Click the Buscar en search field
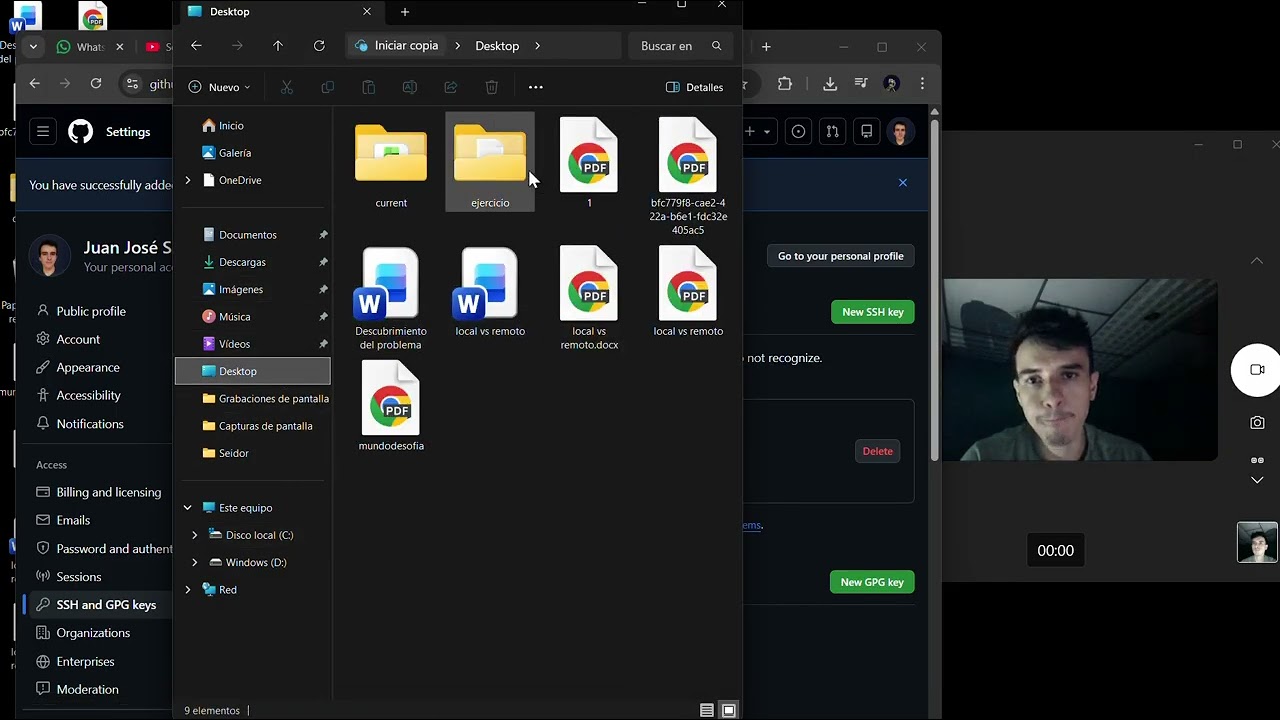 coord(682,46)
